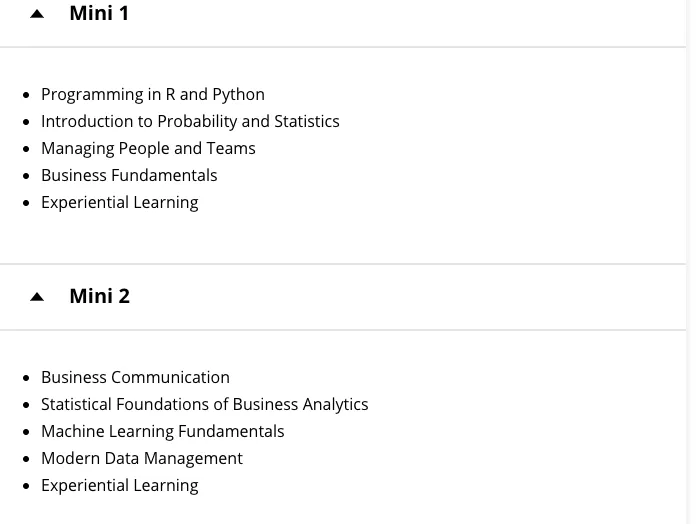696x524 pixels.
Task: Select Statistical Foundations of Business Analytics
Action: [204, 404]
